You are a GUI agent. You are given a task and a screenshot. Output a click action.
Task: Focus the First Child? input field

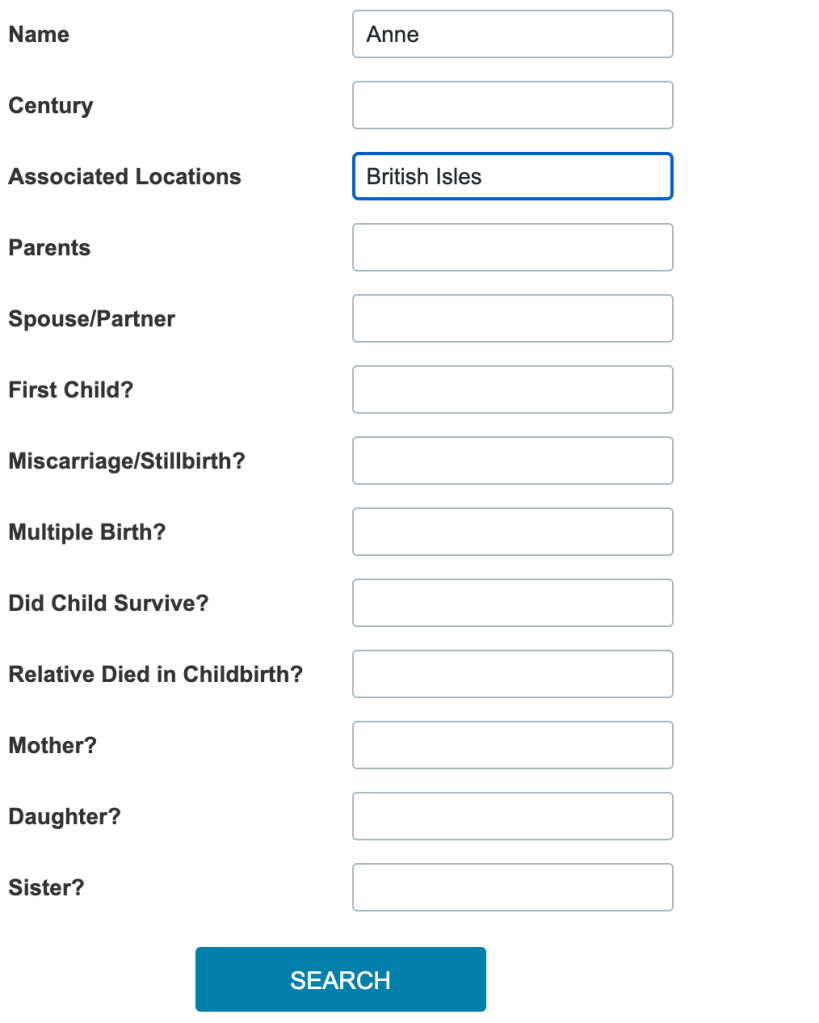(x=512, y=389)
